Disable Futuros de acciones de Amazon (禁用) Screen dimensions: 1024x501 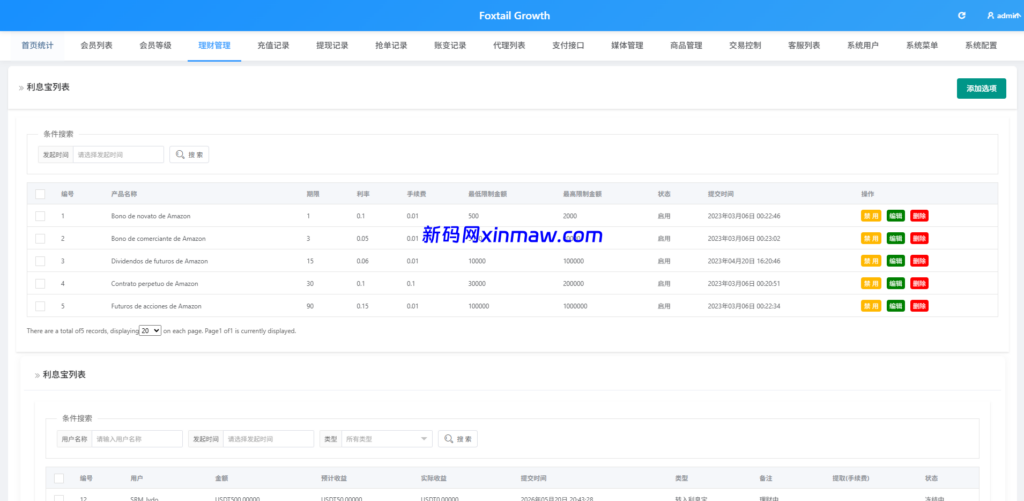click(x=871, y=306)
